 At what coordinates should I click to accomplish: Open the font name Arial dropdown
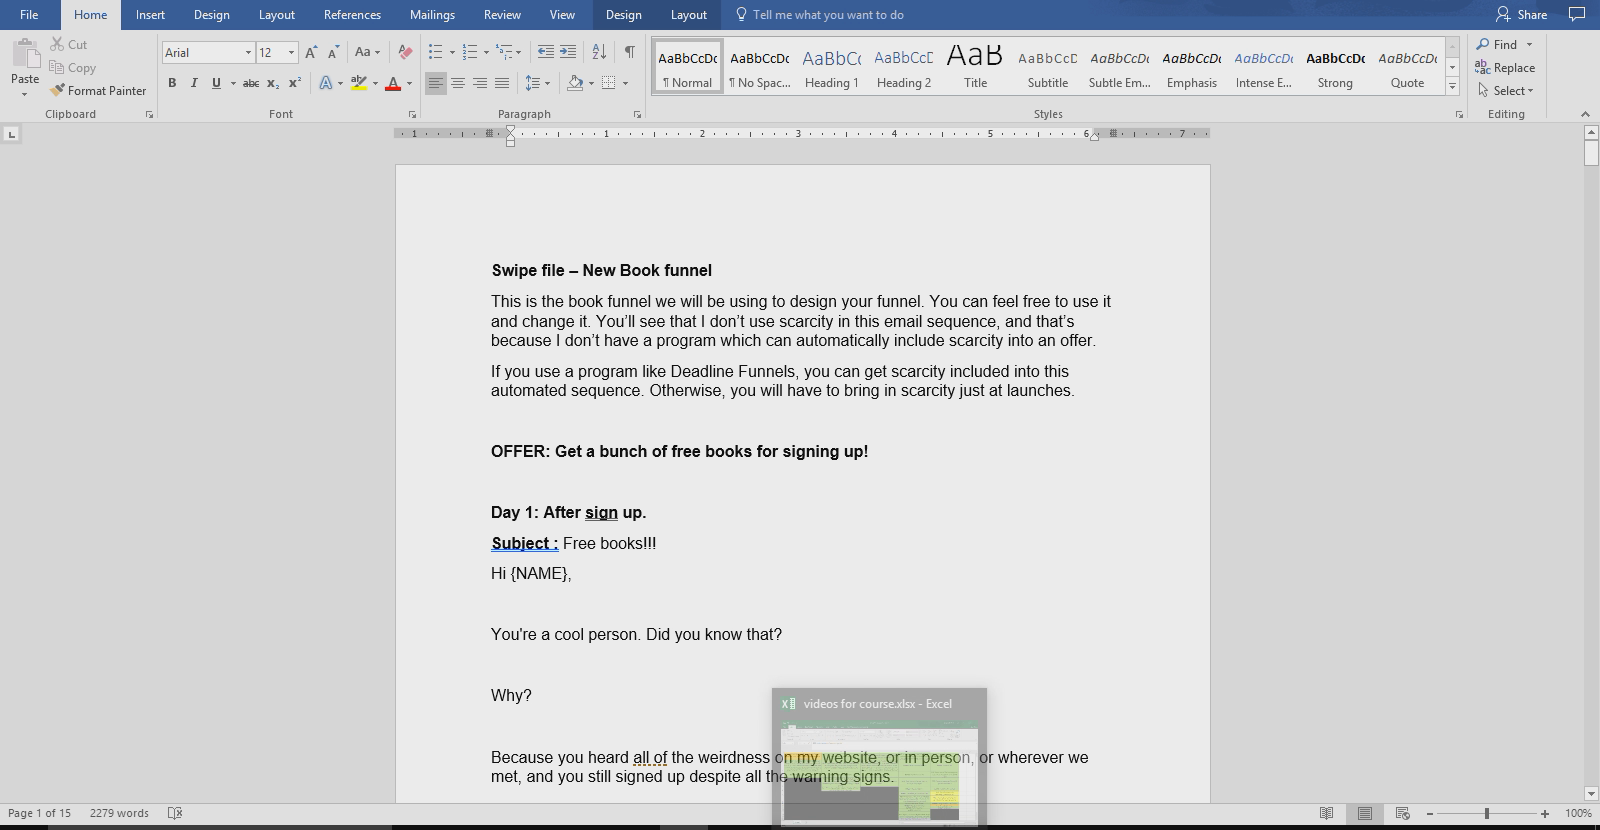coord(248,52)
